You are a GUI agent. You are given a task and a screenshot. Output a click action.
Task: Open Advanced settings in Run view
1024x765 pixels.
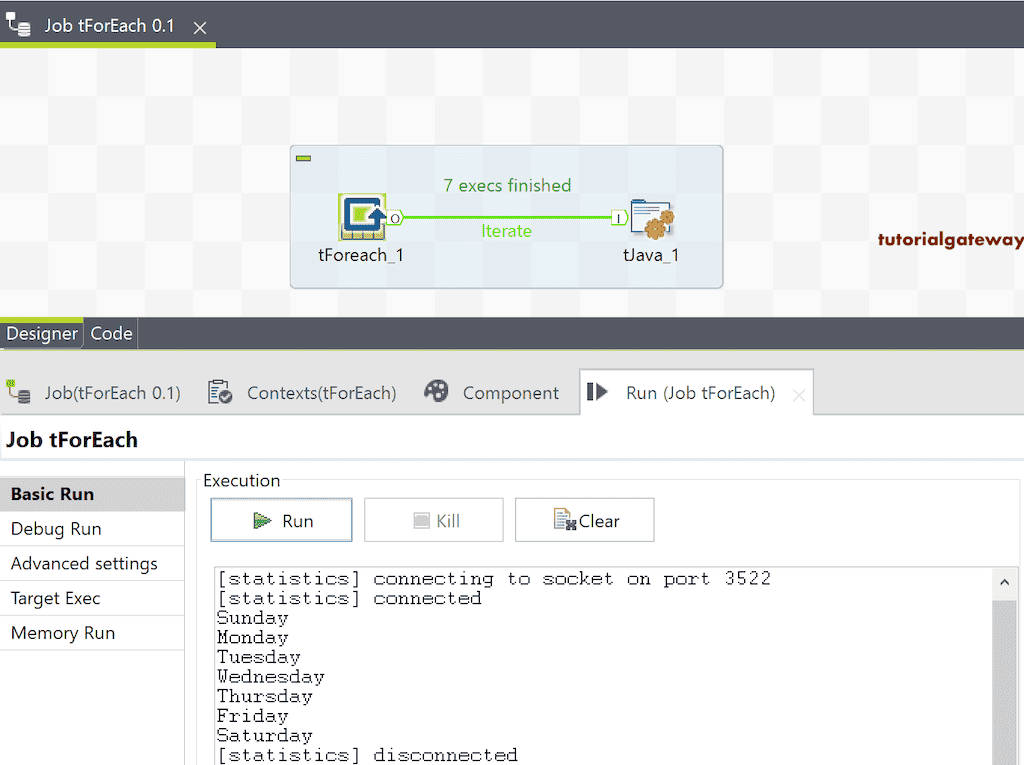pos(84,563)
